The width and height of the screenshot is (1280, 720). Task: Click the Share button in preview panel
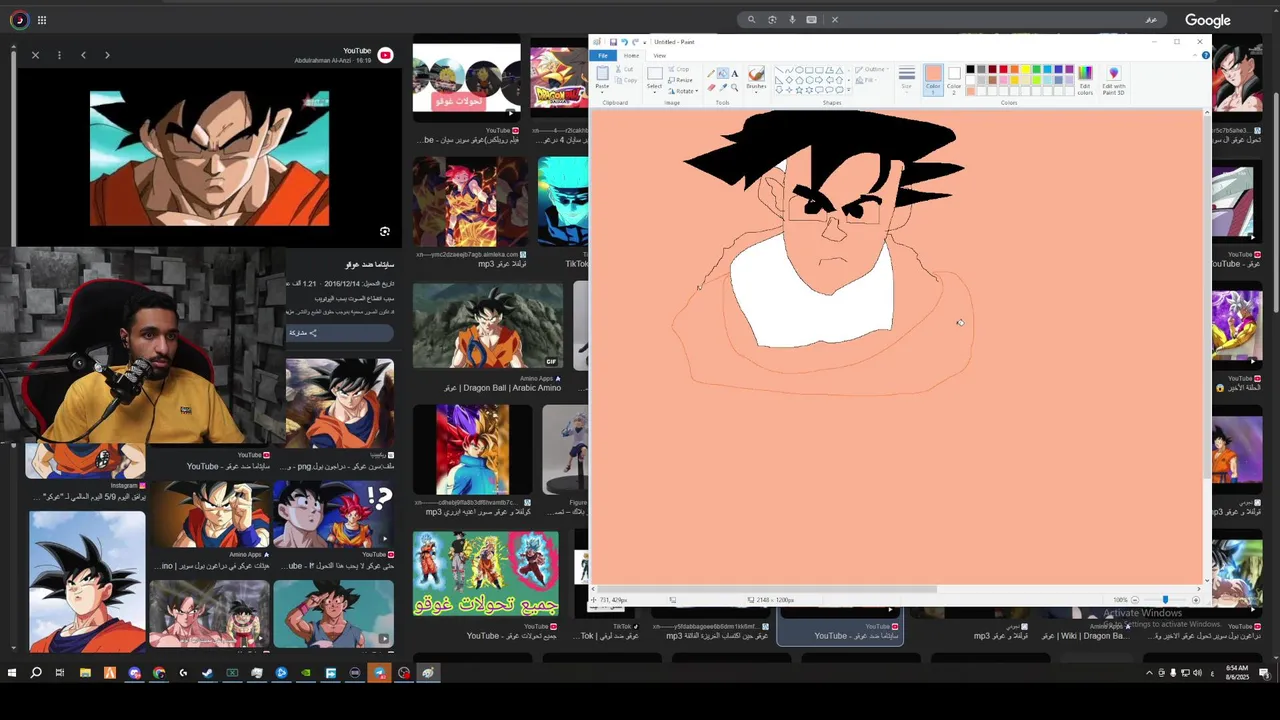point(339,333)
